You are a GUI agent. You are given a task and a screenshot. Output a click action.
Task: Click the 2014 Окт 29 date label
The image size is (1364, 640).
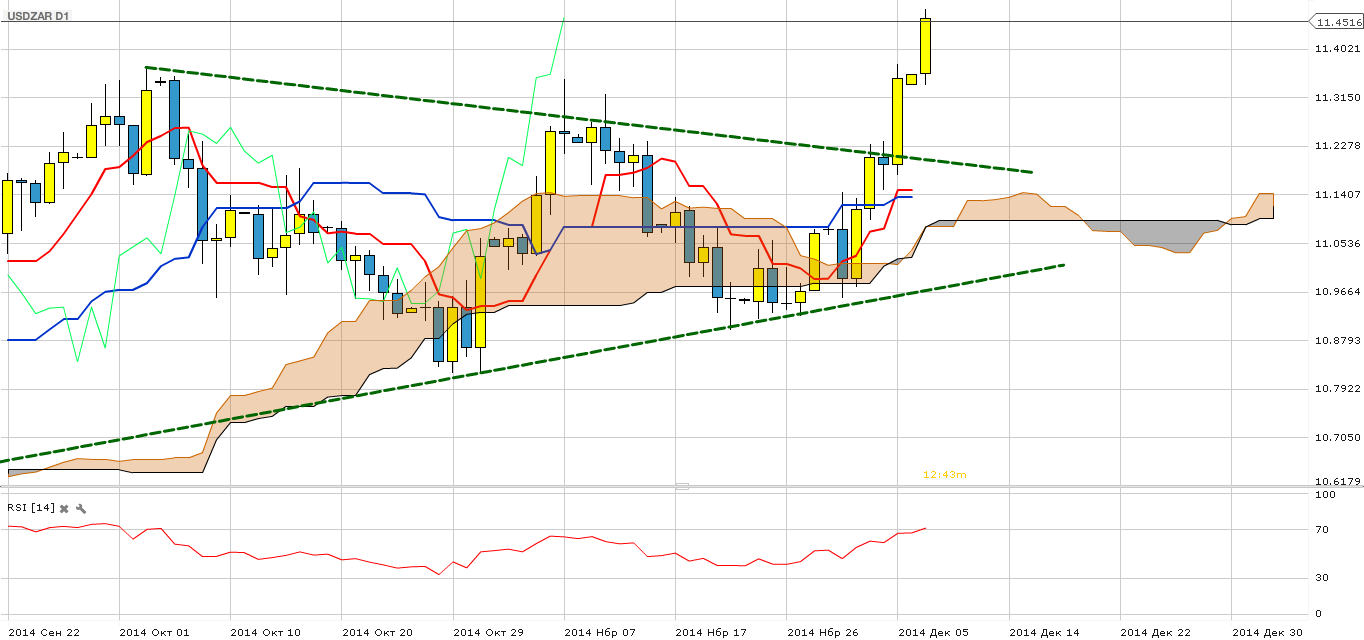tap(487, 632)
